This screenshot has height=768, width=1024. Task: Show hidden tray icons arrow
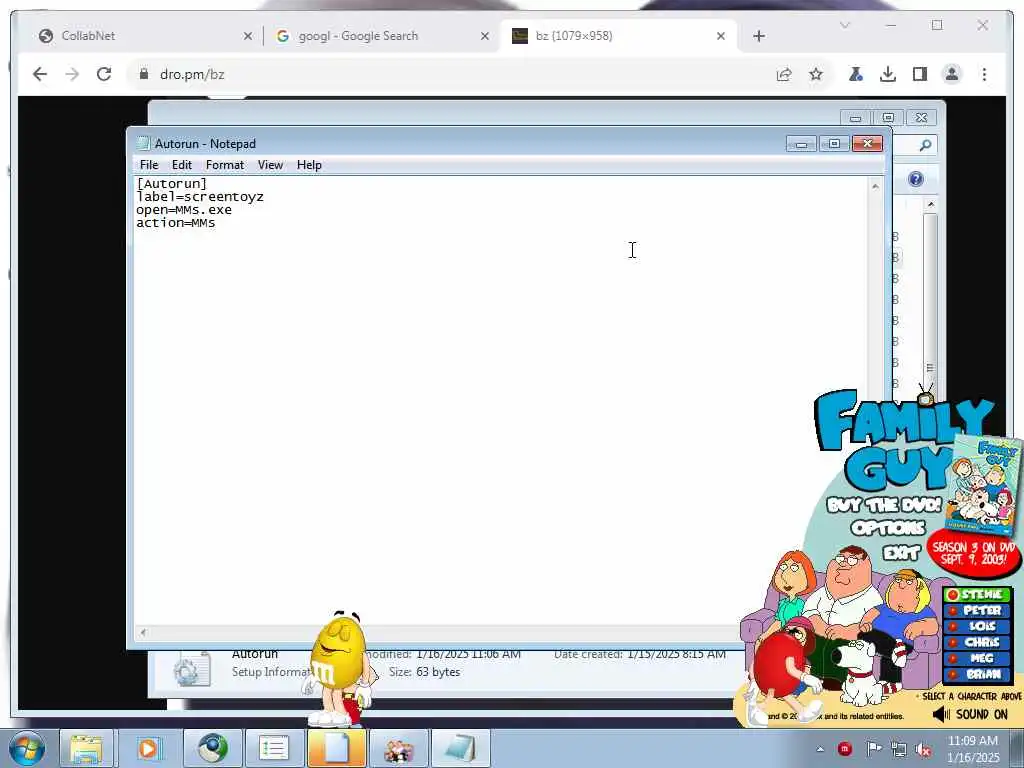820,750
